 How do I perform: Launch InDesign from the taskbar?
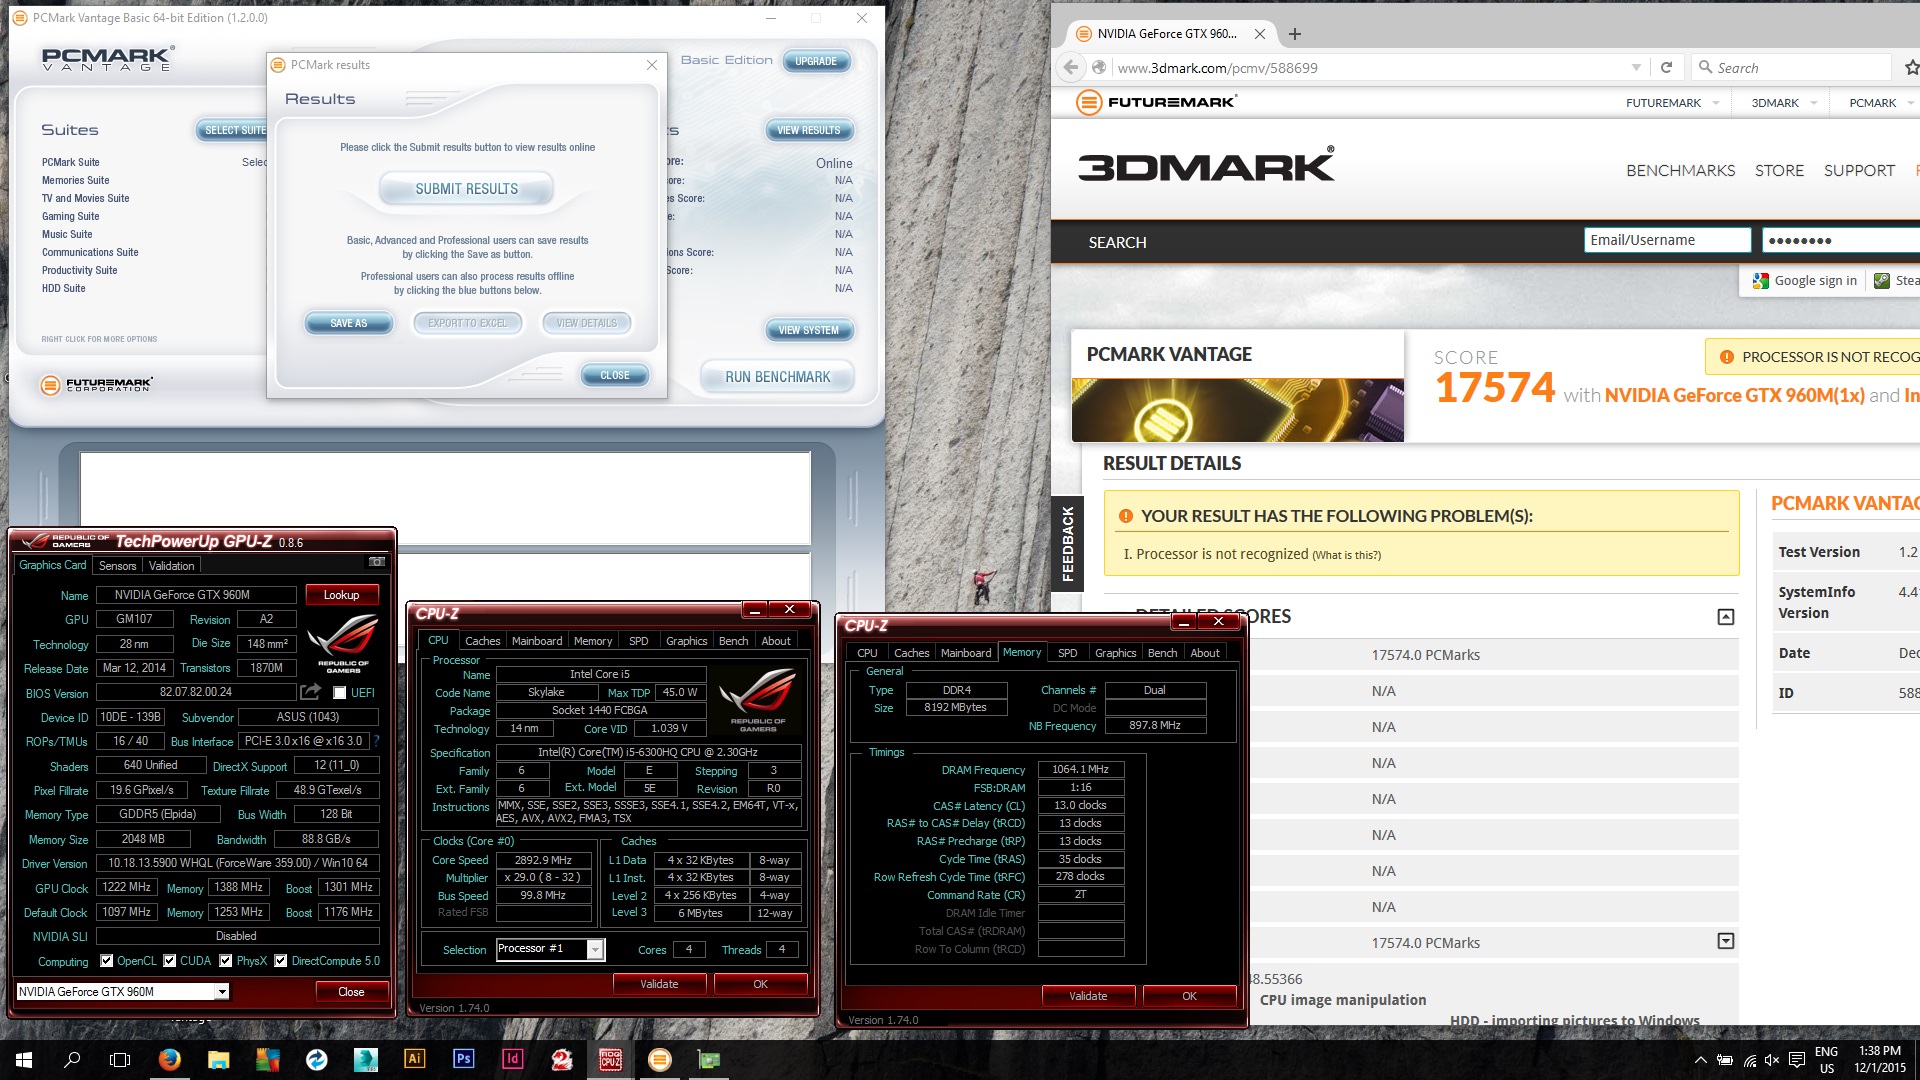coord(512,1059)
